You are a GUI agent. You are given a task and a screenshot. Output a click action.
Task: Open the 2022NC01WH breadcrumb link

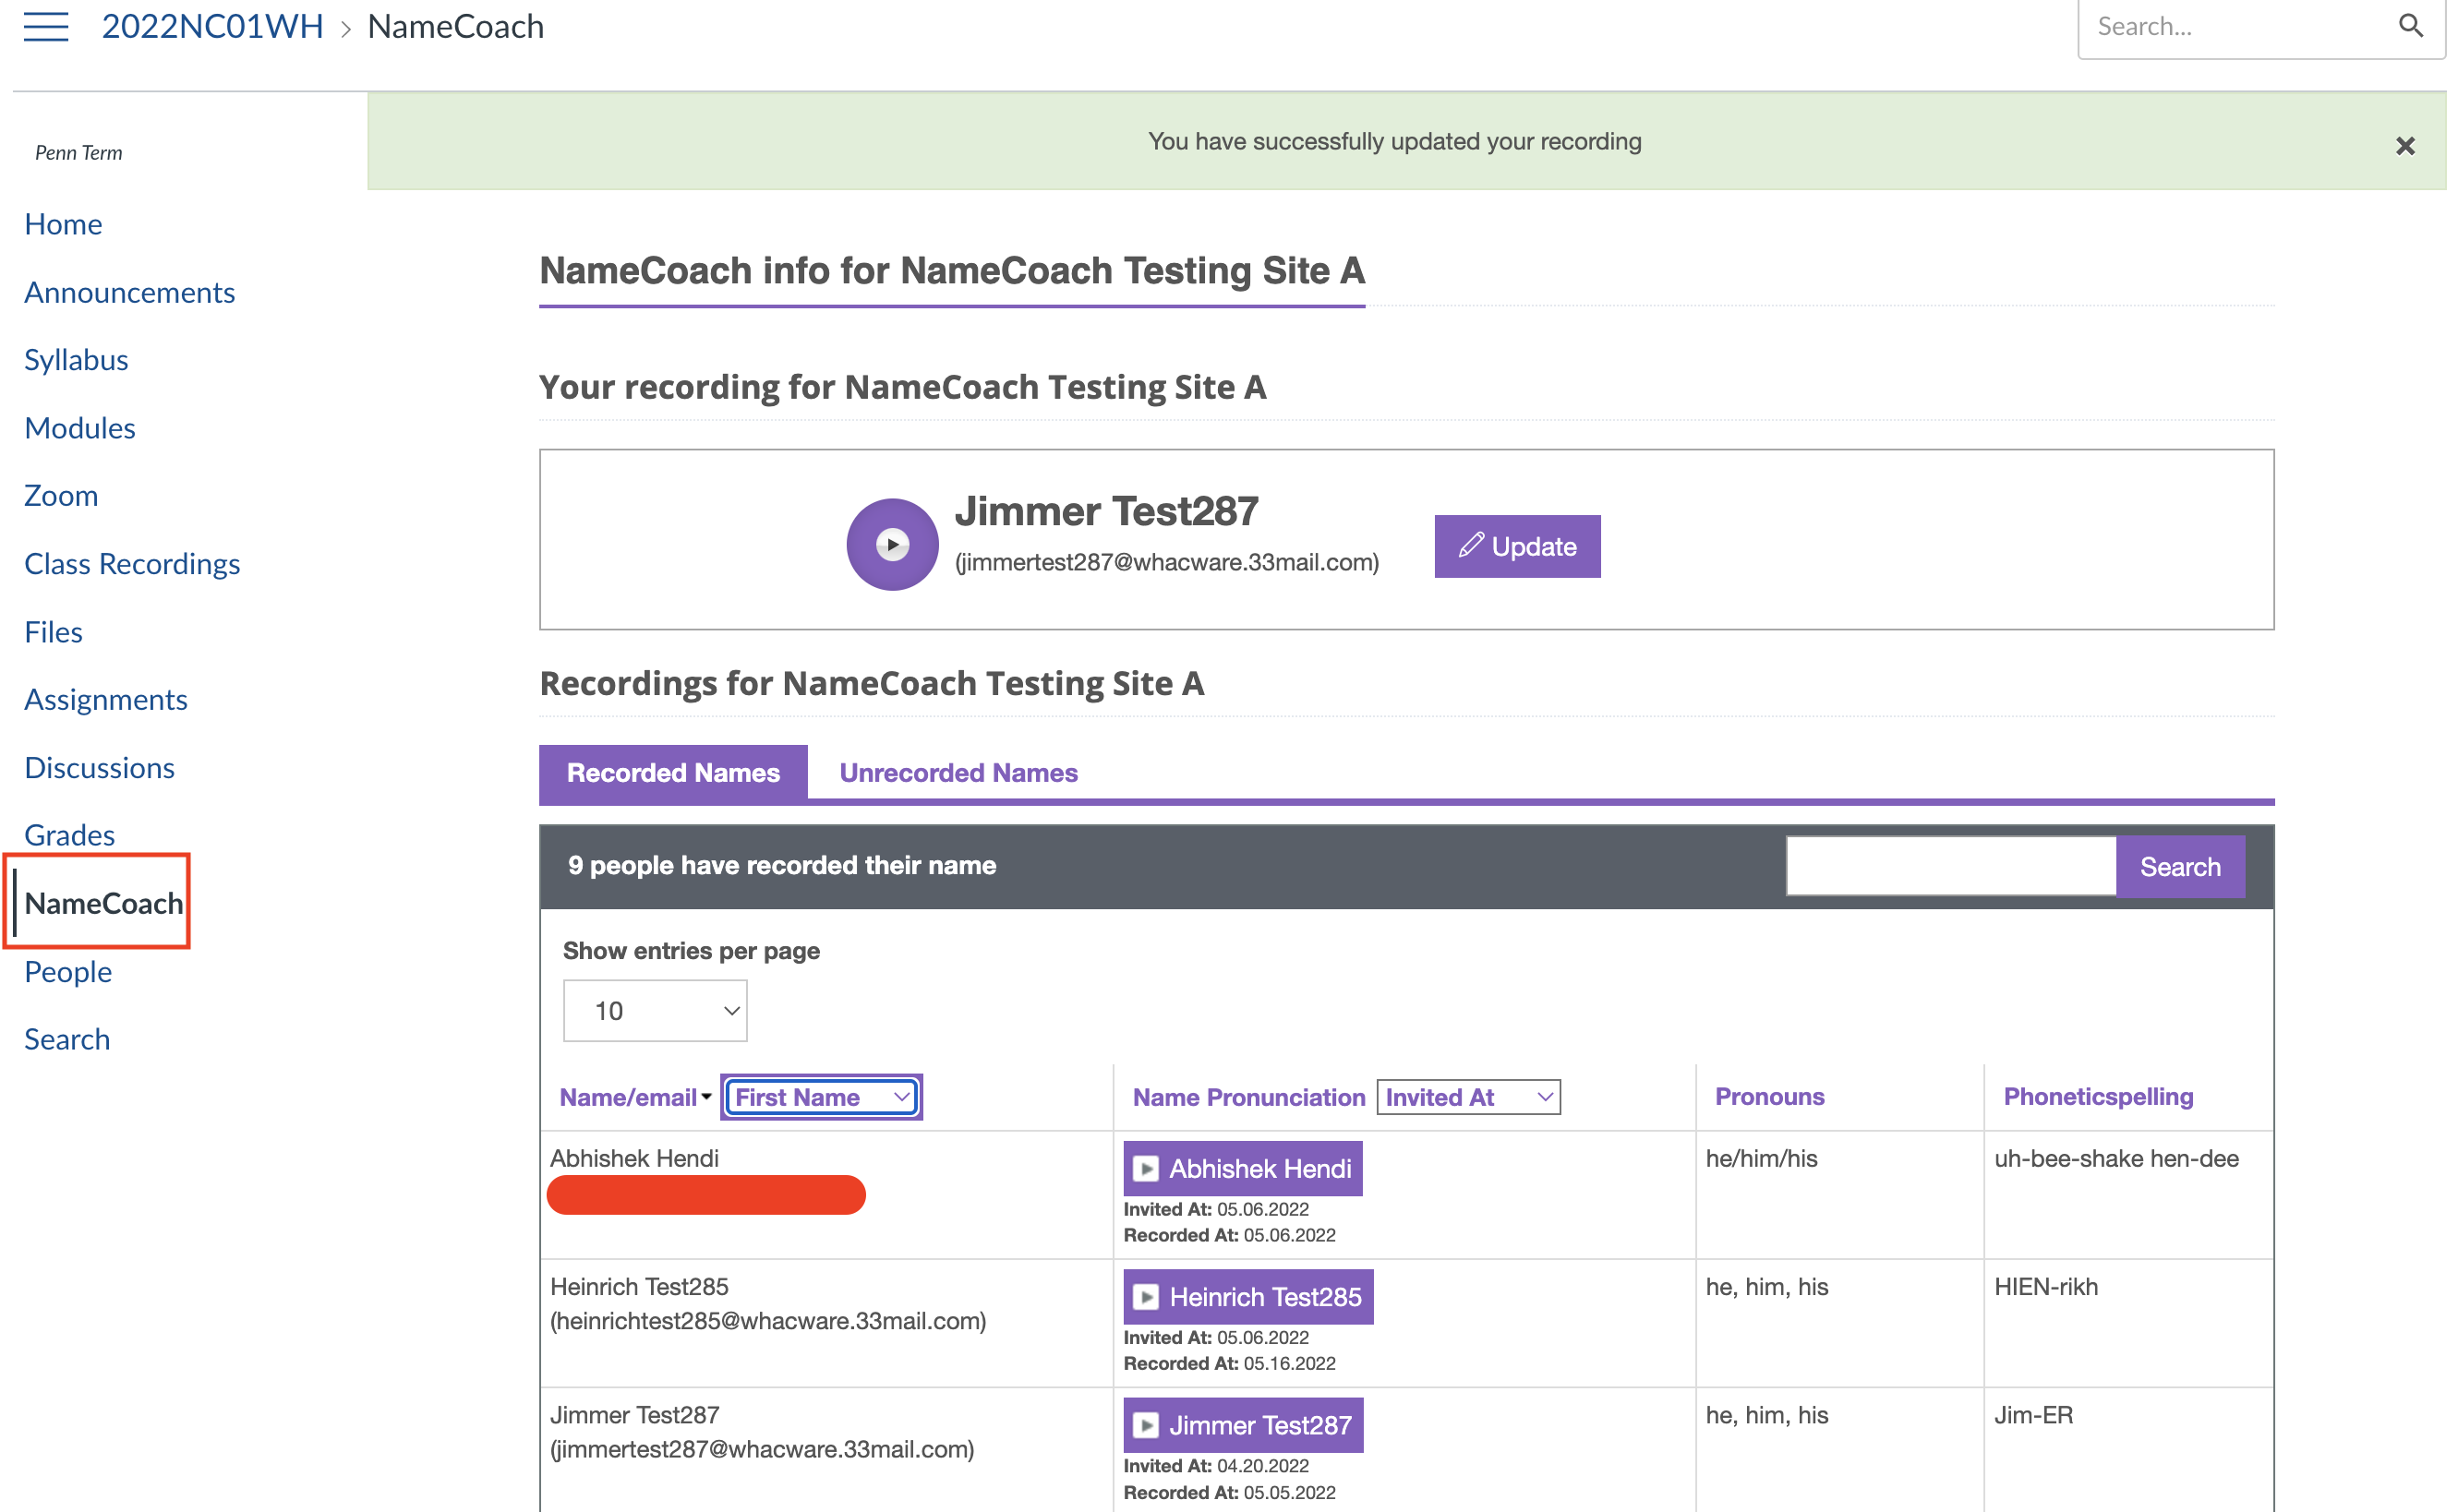[x=213, y=26]
